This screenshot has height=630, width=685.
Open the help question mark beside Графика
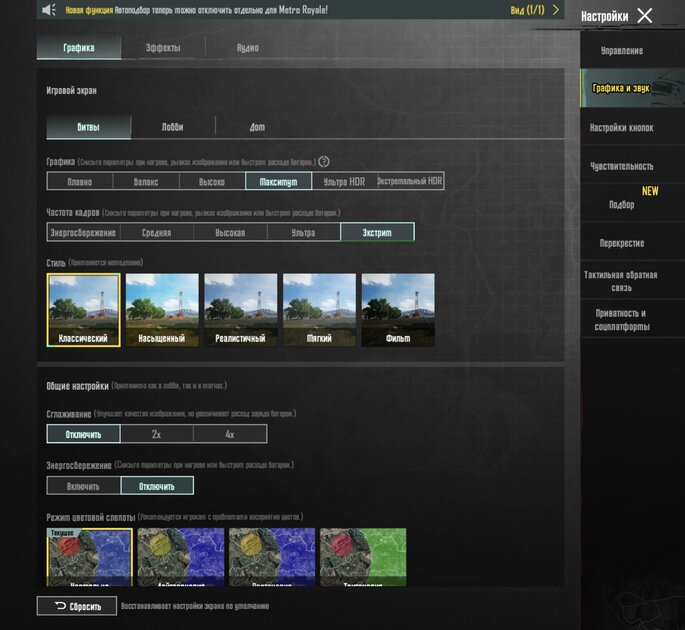[324, 162]
